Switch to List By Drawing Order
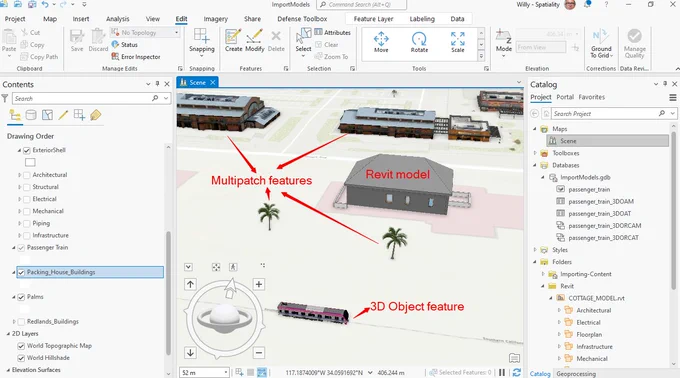680x378 pixels. coord(15,115)
